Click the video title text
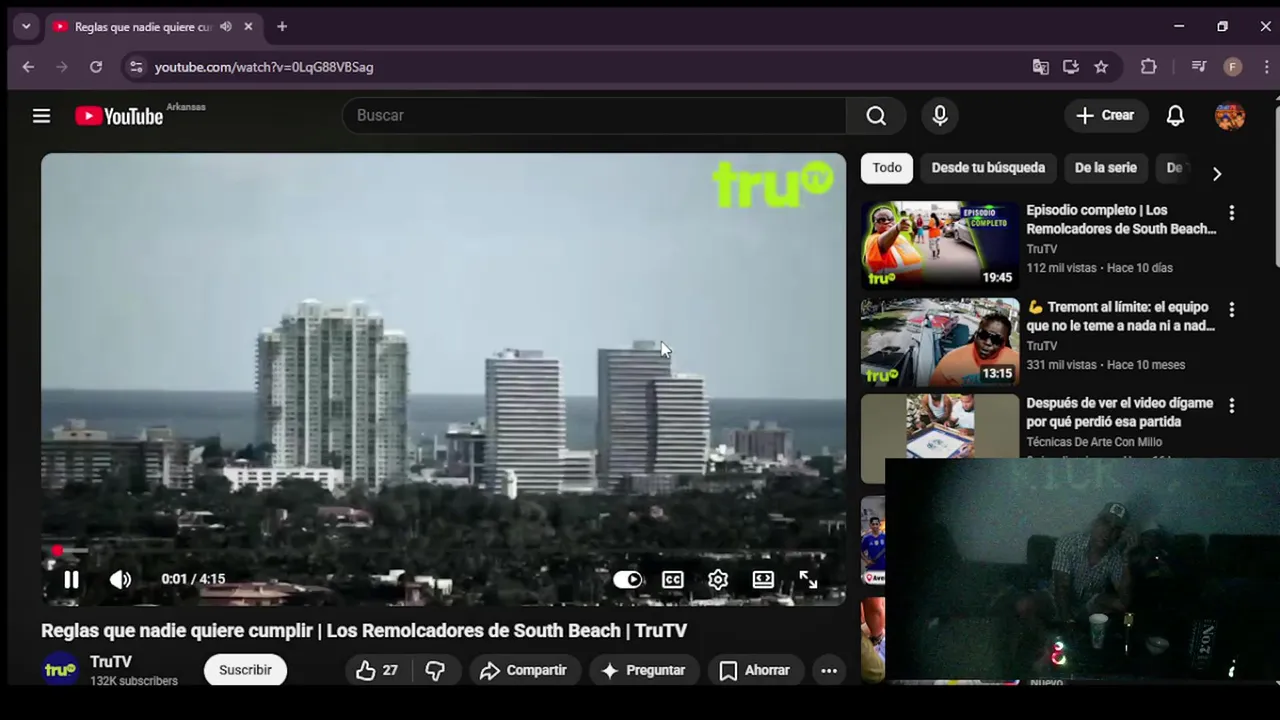Image resolution: width=1280 pixels, height=720 pixels. click(x=364, y=630)
